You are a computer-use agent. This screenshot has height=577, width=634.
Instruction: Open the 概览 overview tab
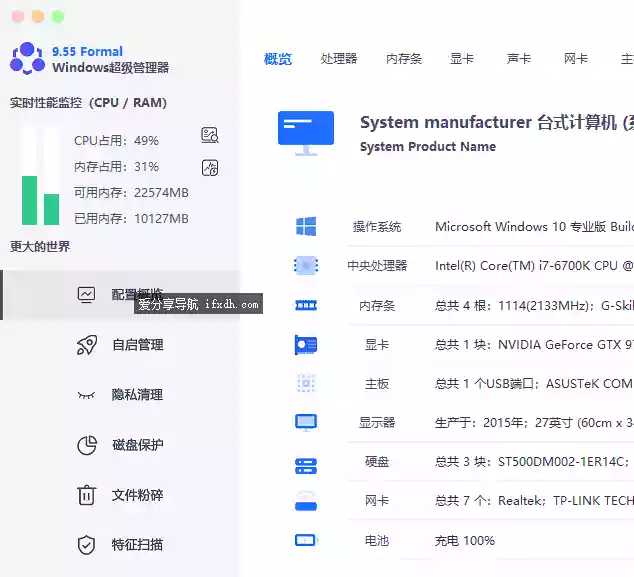pyautogui.click(x=277, y=59)
